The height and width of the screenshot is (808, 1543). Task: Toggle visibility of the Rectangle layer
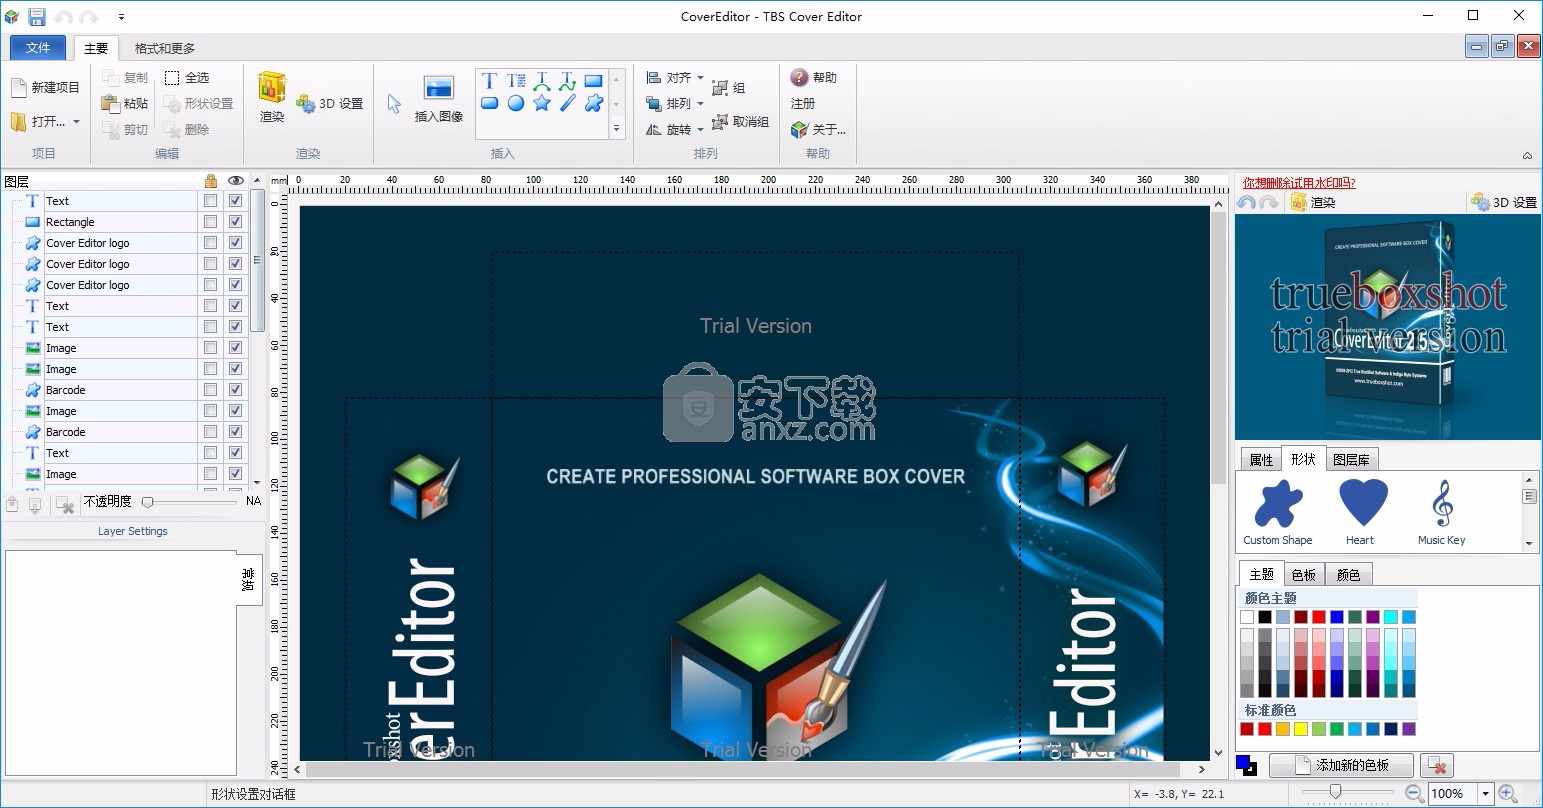click(x=235, y=221)
